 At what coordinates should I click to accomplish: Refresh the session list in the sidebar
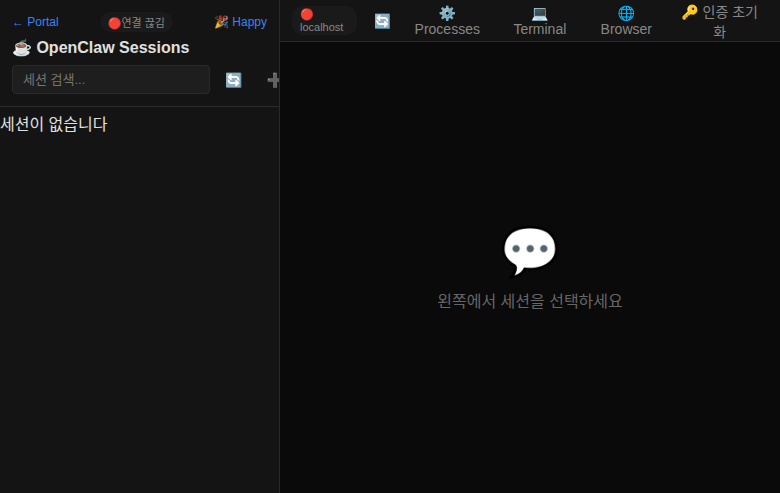(233, 80)
